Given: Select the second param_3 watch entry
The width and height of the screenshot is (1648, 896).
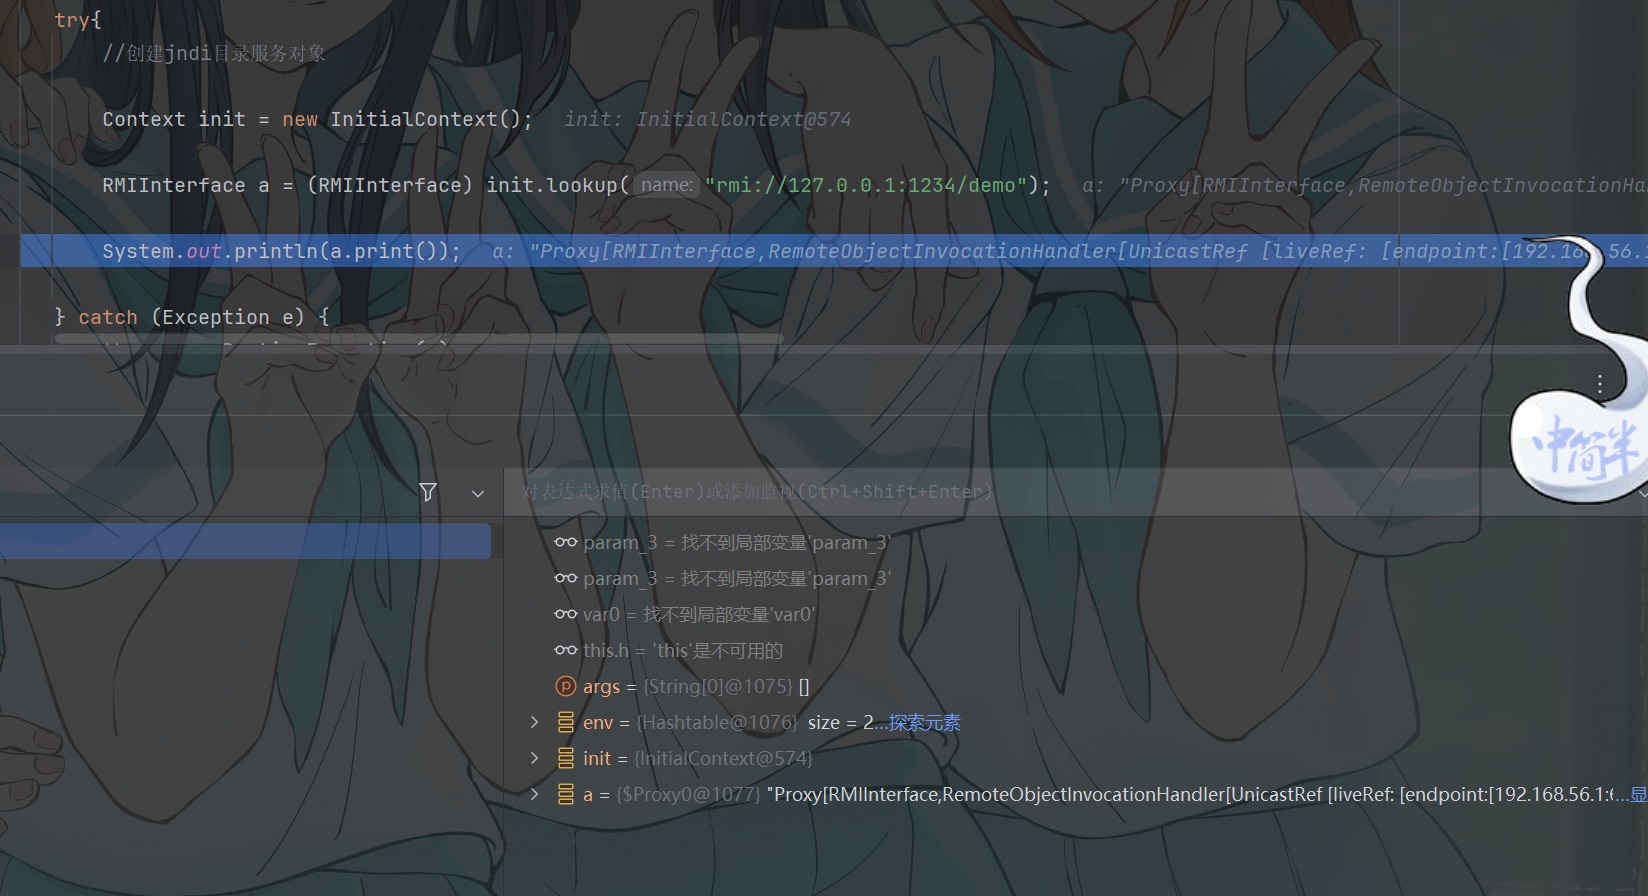Looking at the screenshot, I should [722, 578].
